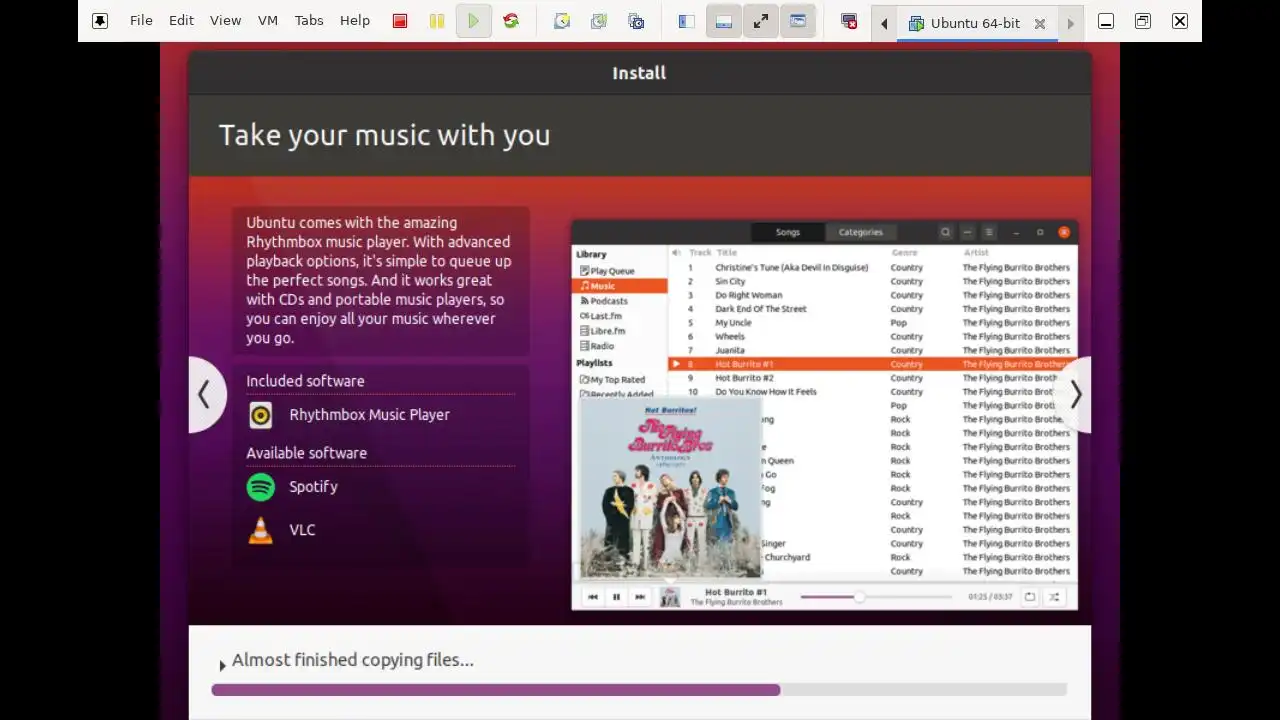Open the Tabs menu
Viewport: 1280px width, 720px height.
(x=309, y=21)
